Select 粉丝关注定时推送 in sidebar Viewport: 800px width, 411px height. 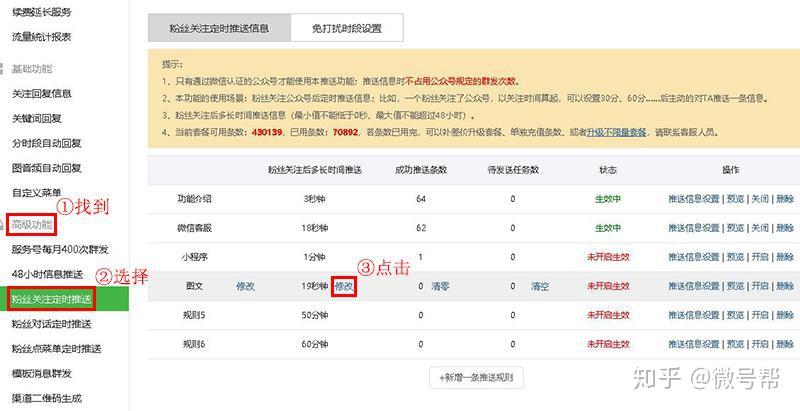coord(51,299)
